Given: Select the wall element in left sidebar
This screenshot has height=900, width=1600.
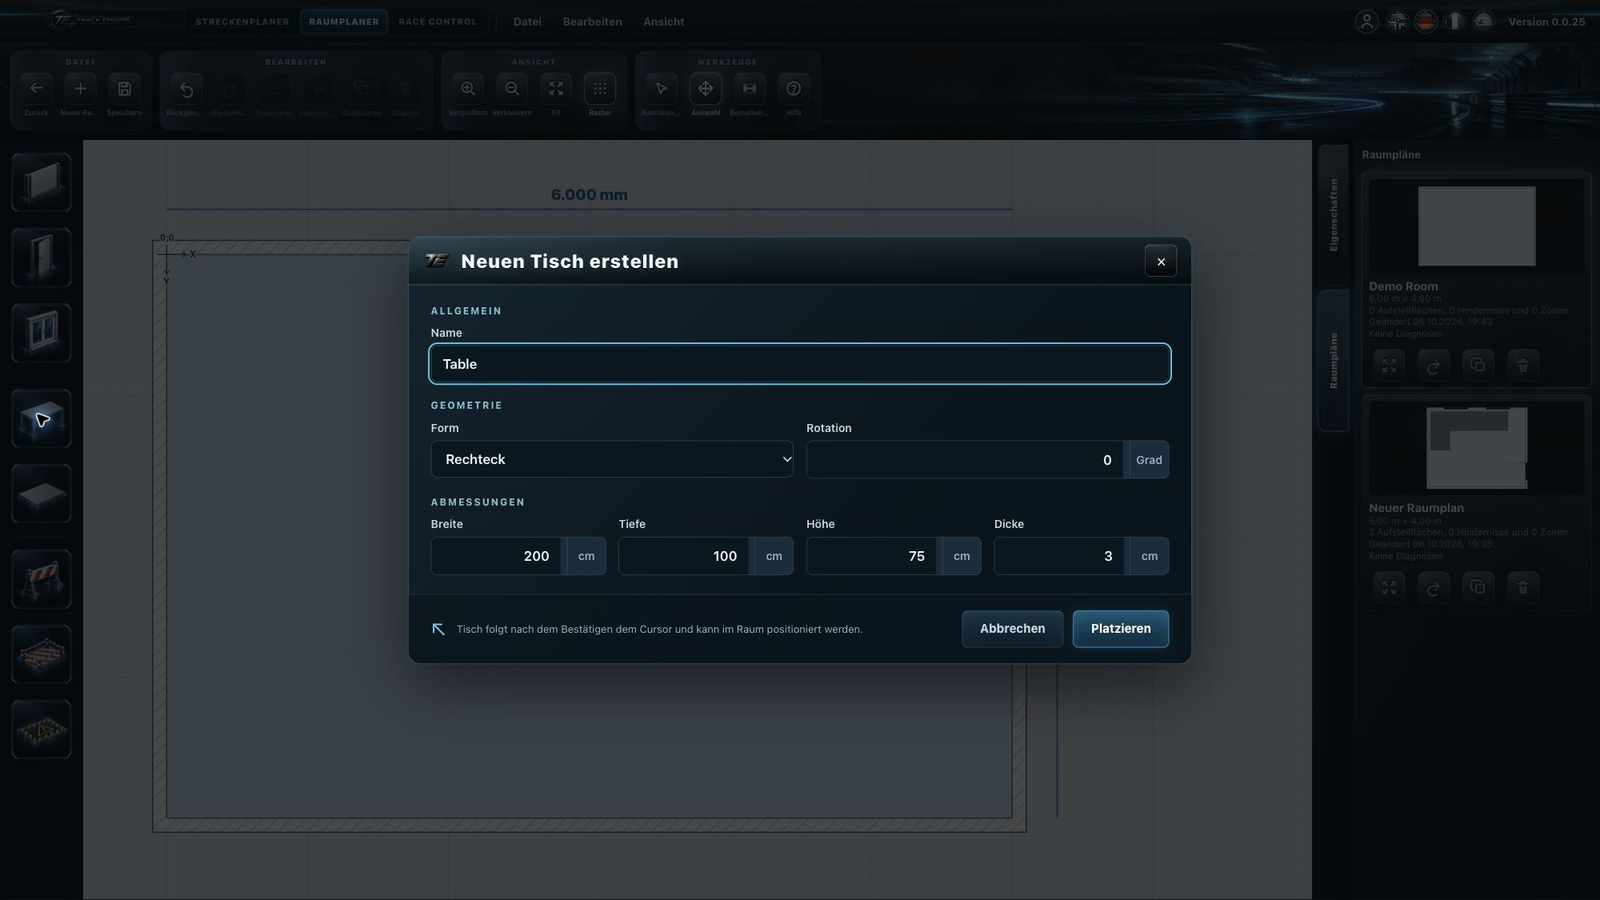Looking at the screenshot, I should pos(41,182).
